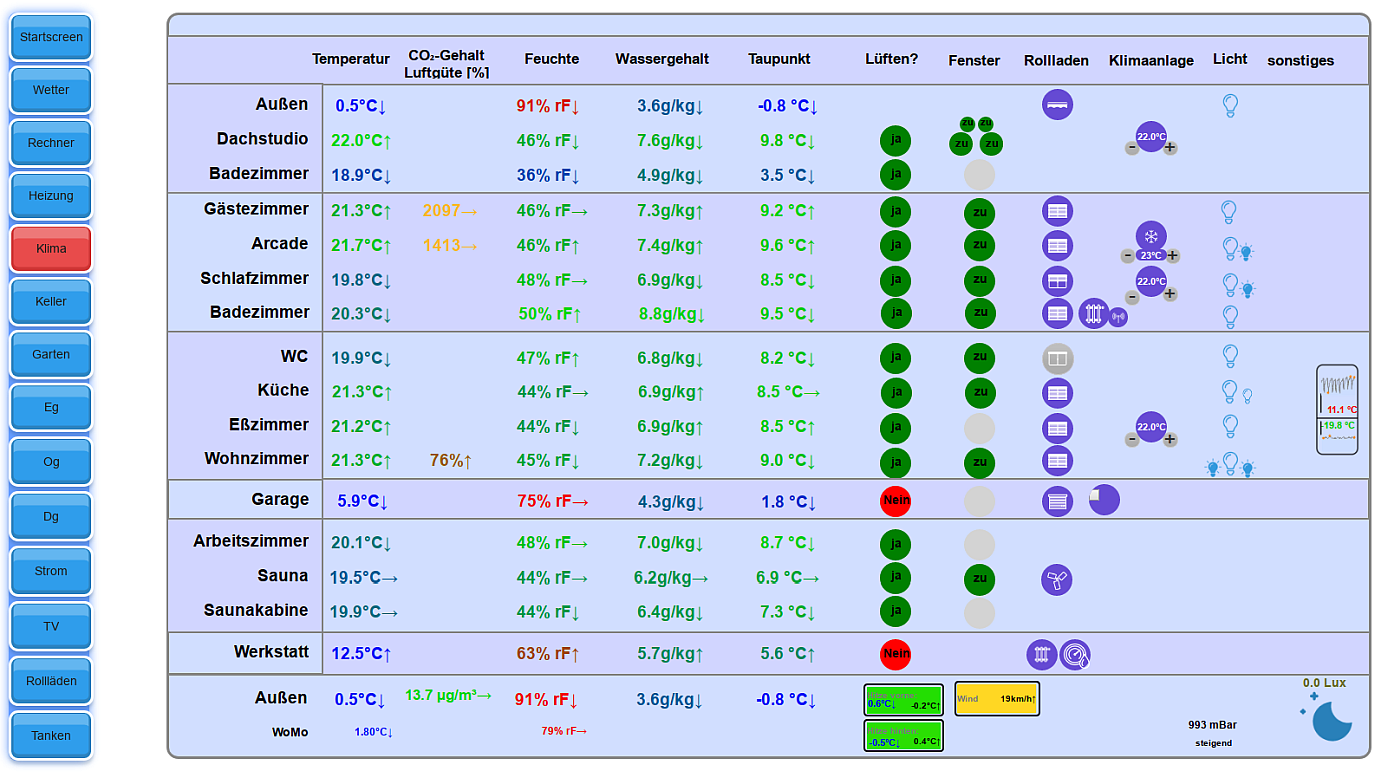1400x778 pixels.
Task: Increase the Dachstudio climate setpoint with plus
Action: (1170, 148)
